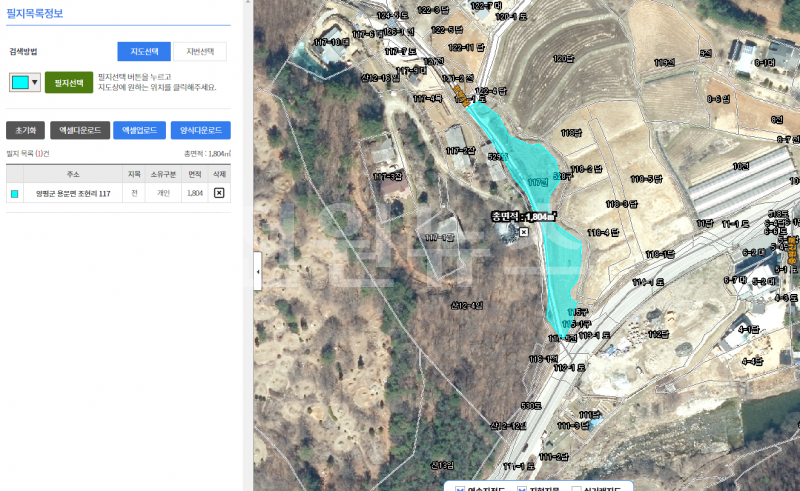Image resolution: width=800 pixels, height=491 pixels.
Task: Reset list with 초기화 button
Action: tap(26, 130)
